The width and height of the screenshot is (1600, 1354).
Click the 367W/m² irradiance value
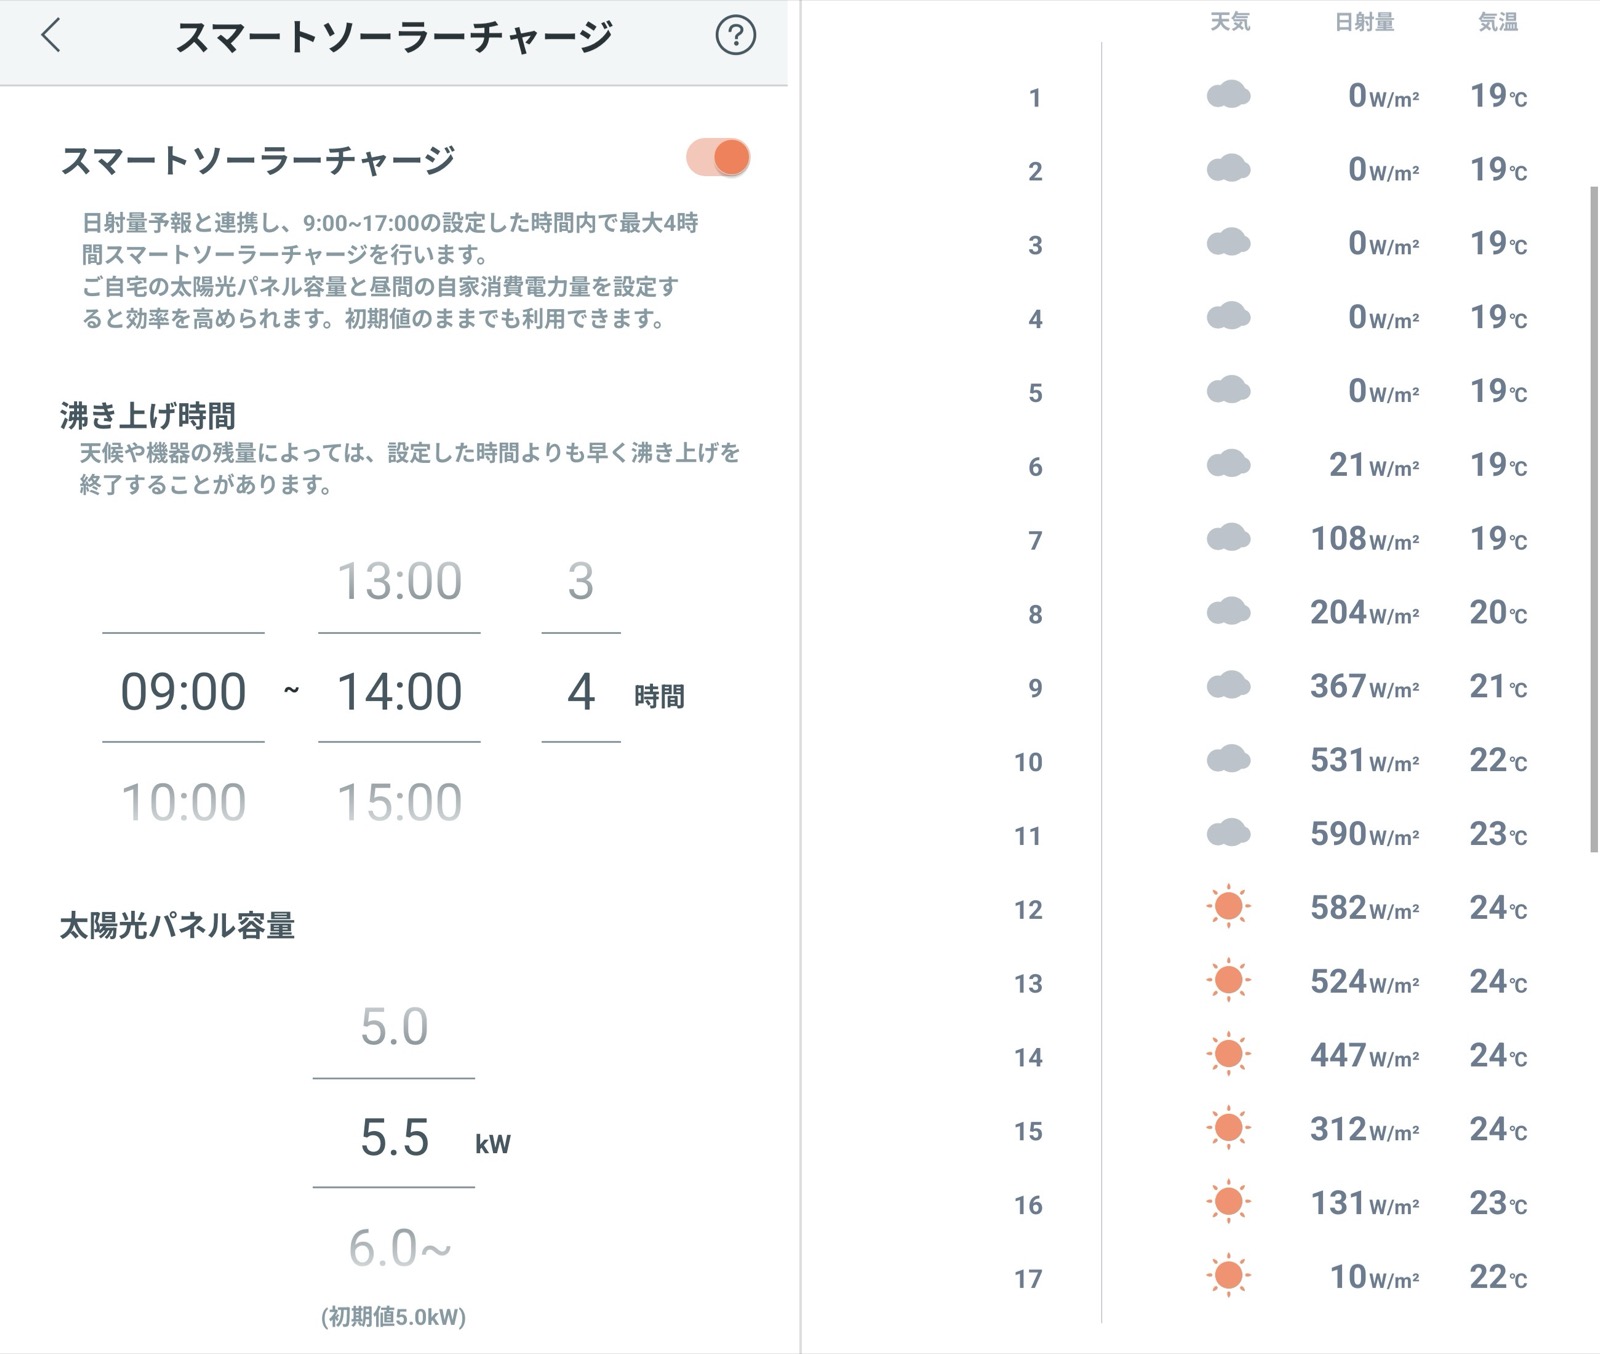coord(1365,687)
